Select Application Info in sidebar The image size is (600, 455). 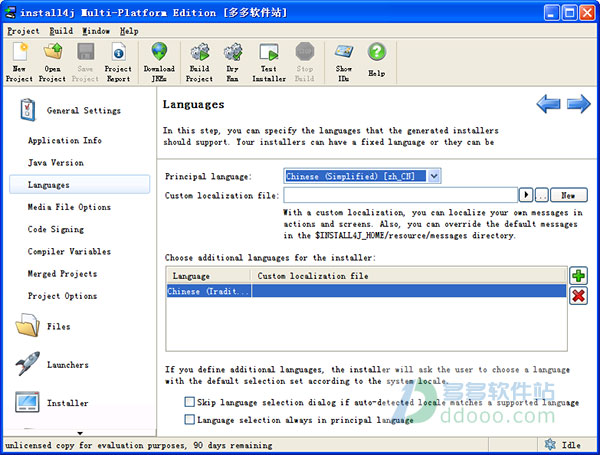(65, 140)
